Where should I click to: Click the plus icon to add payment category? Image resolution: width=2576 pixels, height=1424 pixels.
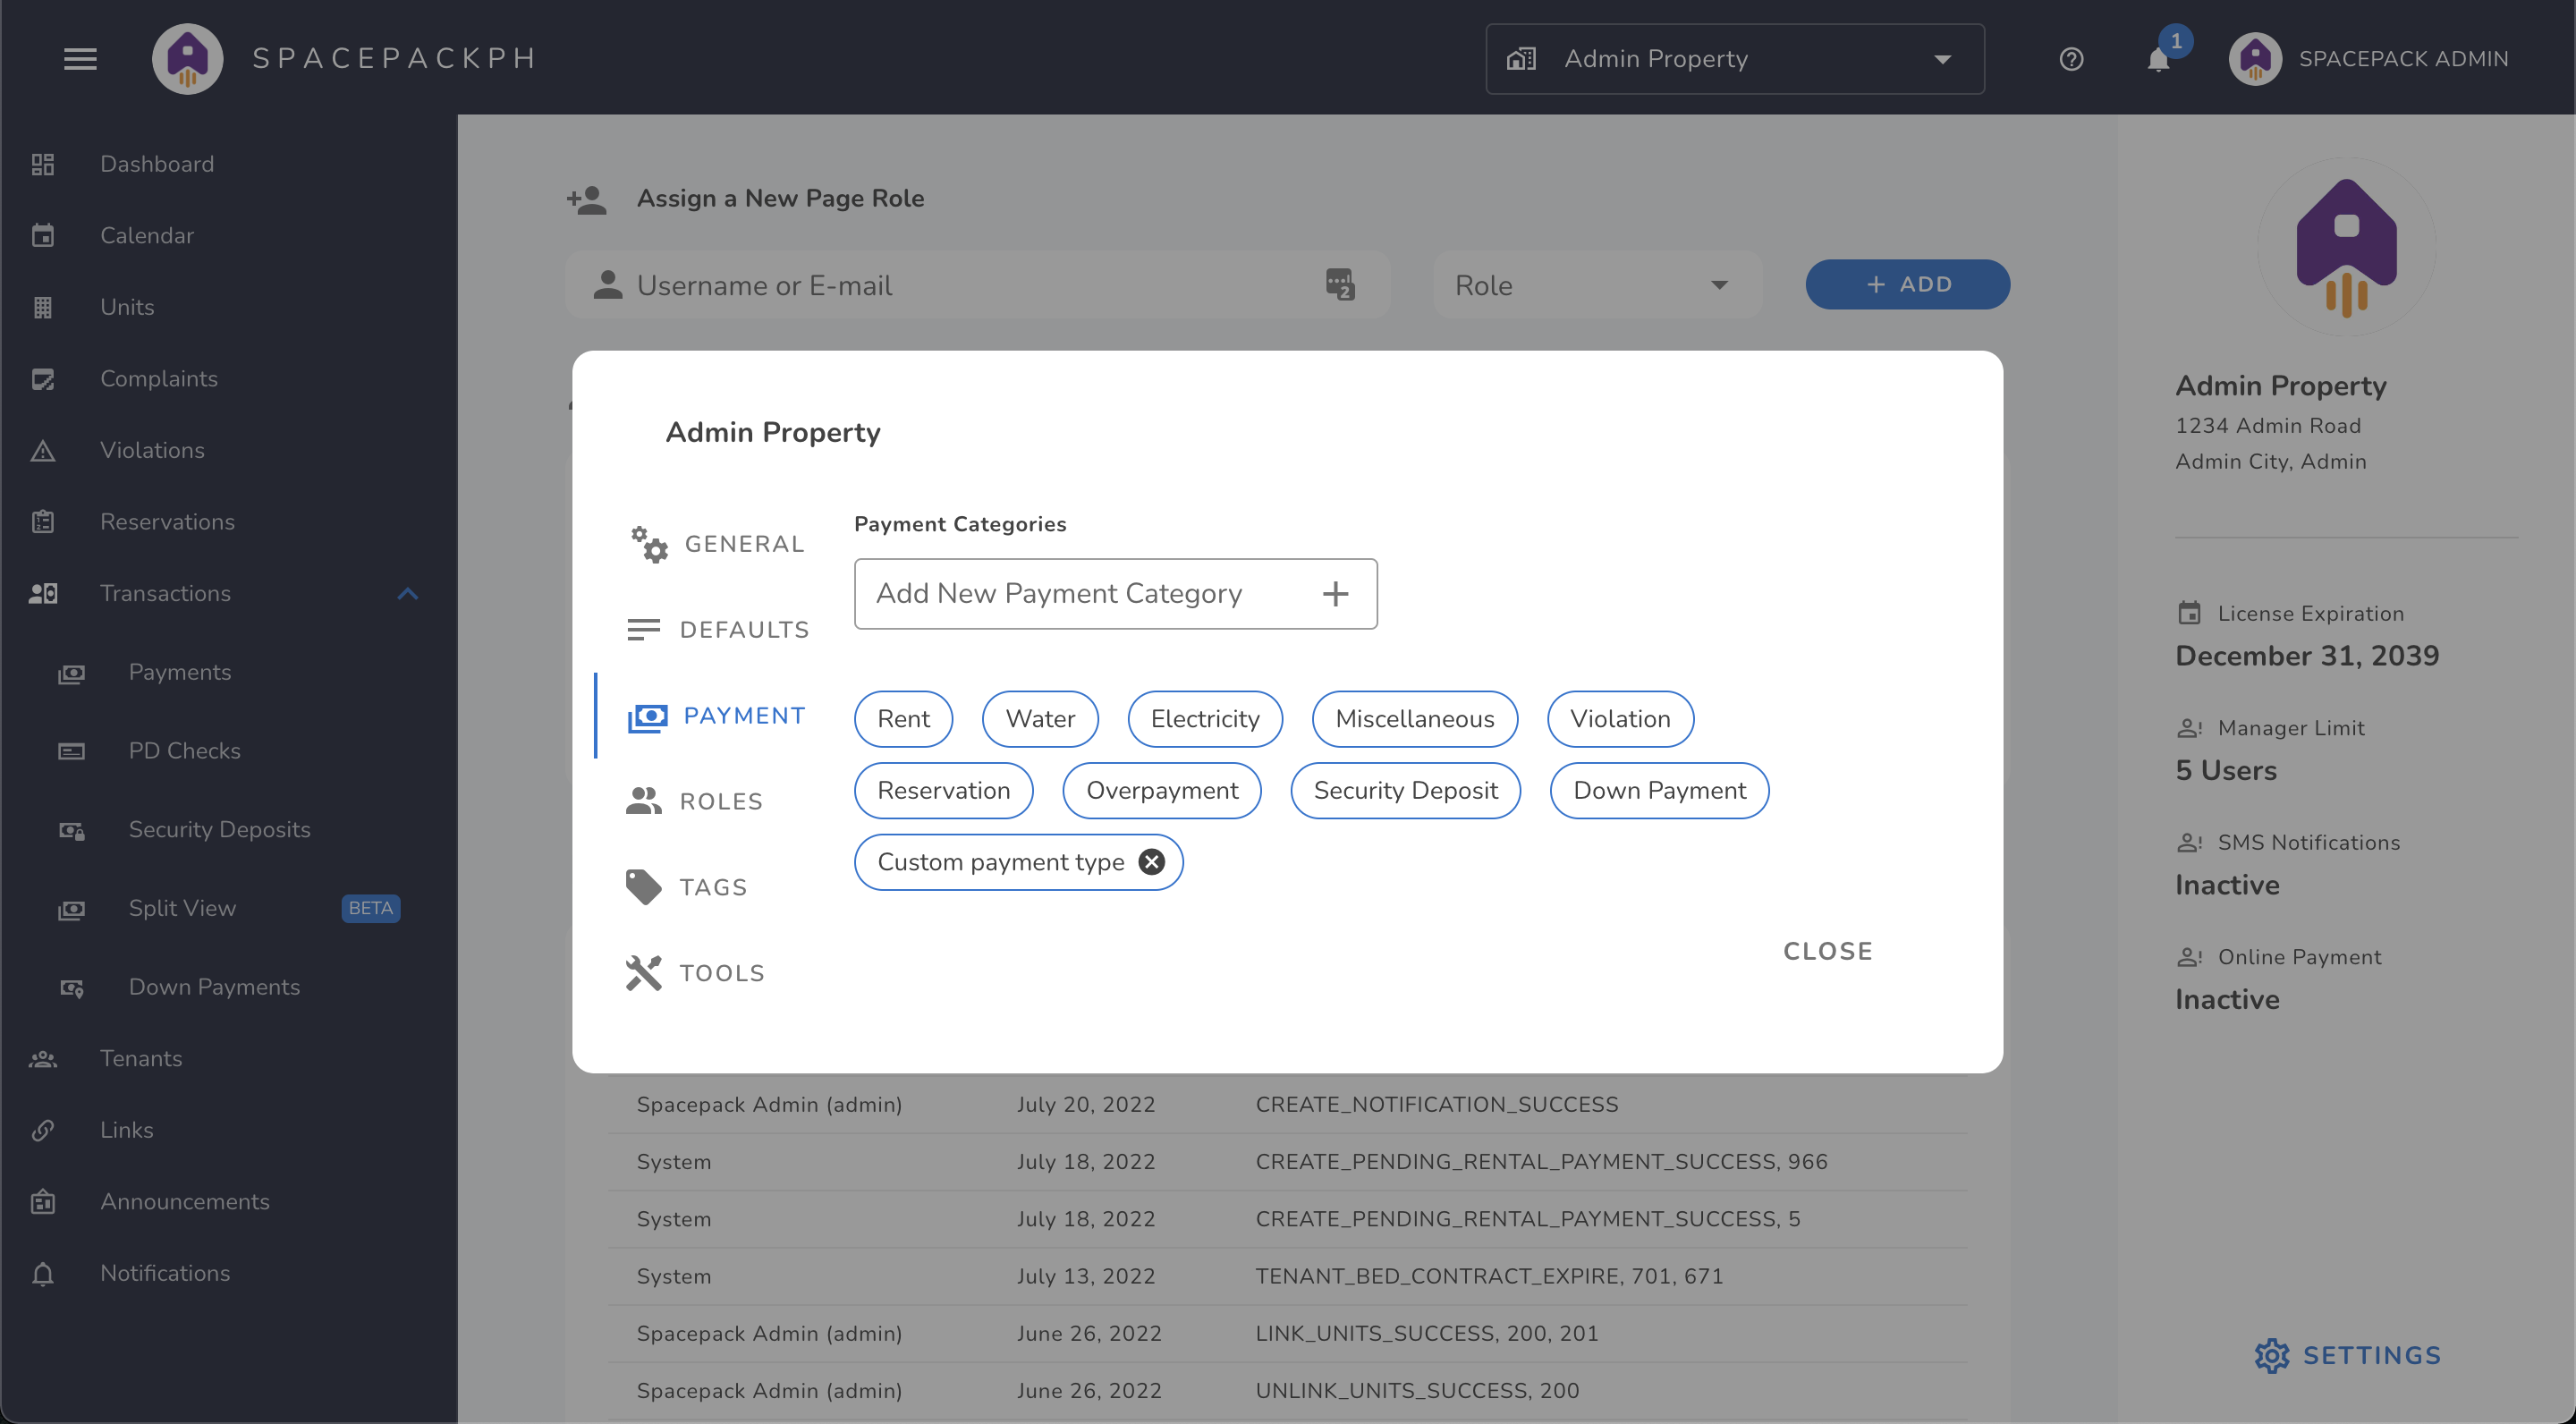tap(1335, 594)
